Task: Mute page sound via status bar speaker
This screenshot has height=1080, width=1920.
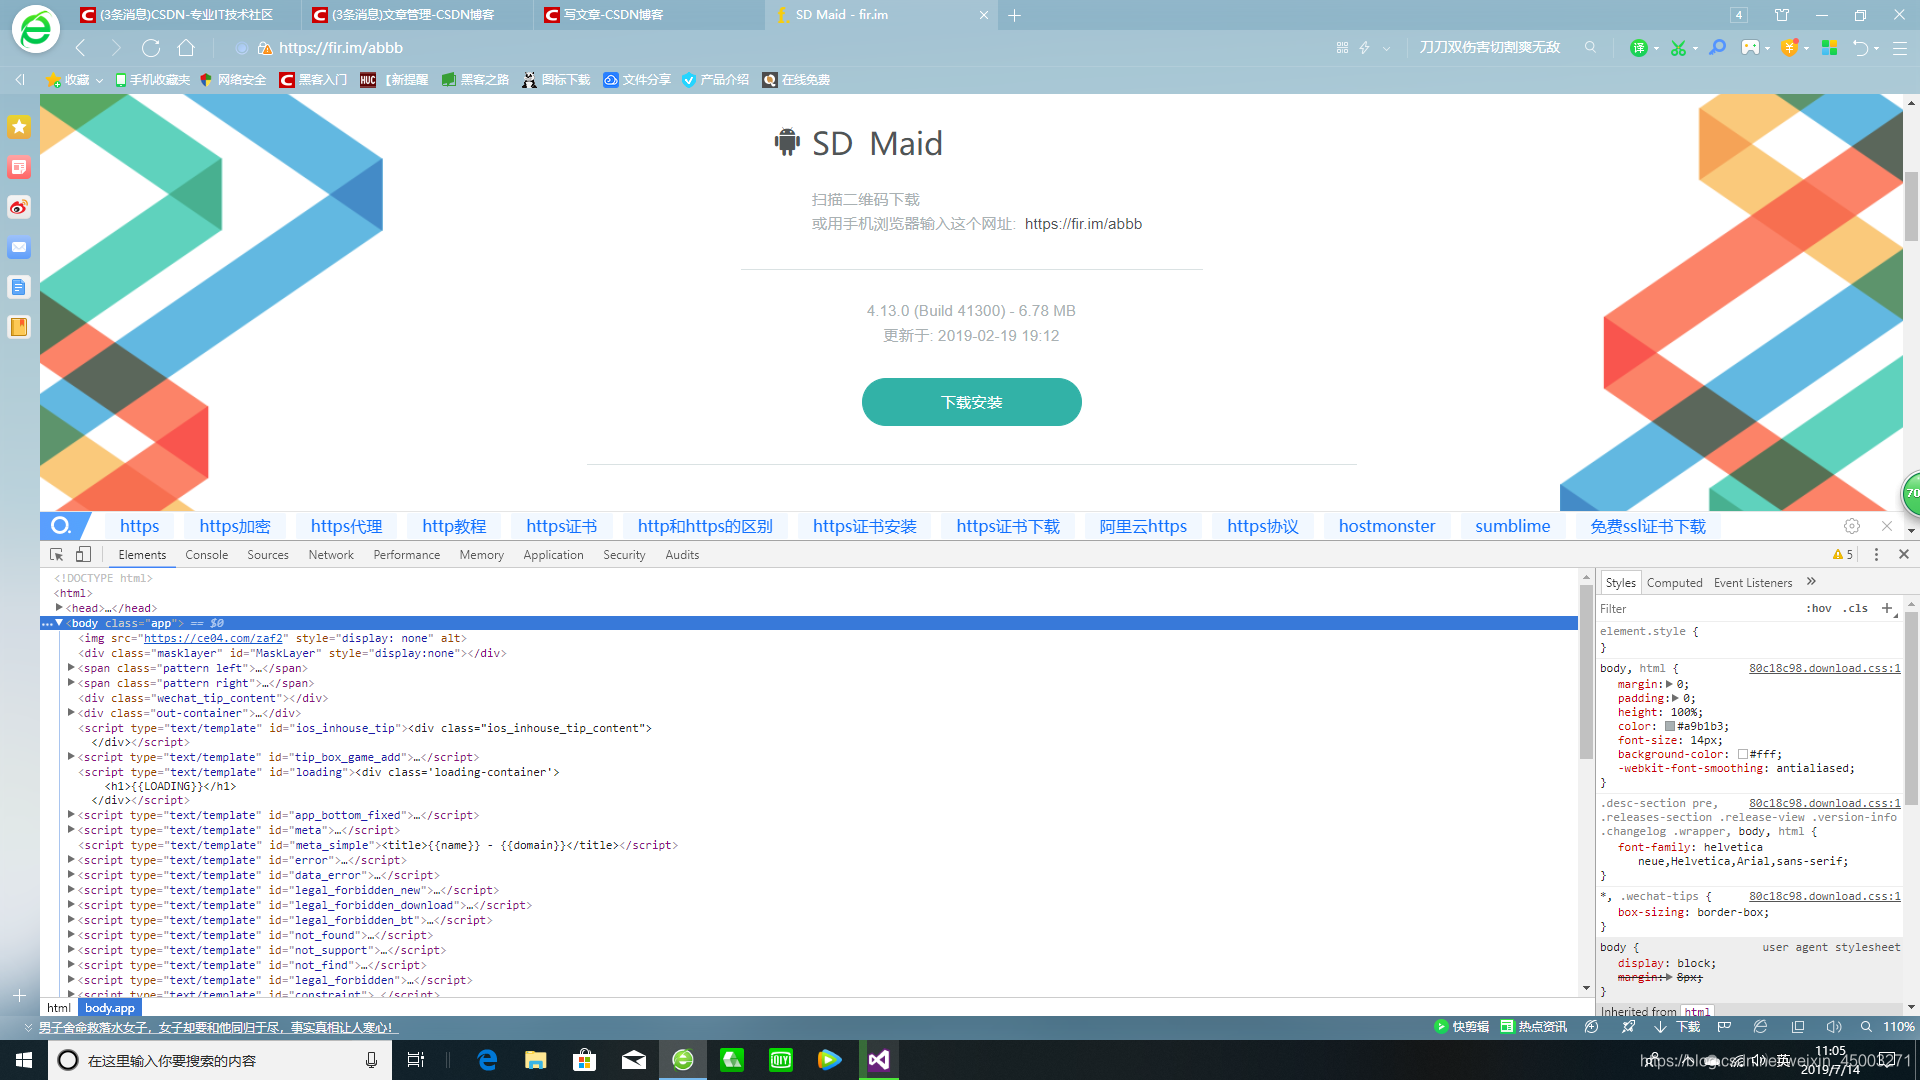Action: (1833, 1027)
